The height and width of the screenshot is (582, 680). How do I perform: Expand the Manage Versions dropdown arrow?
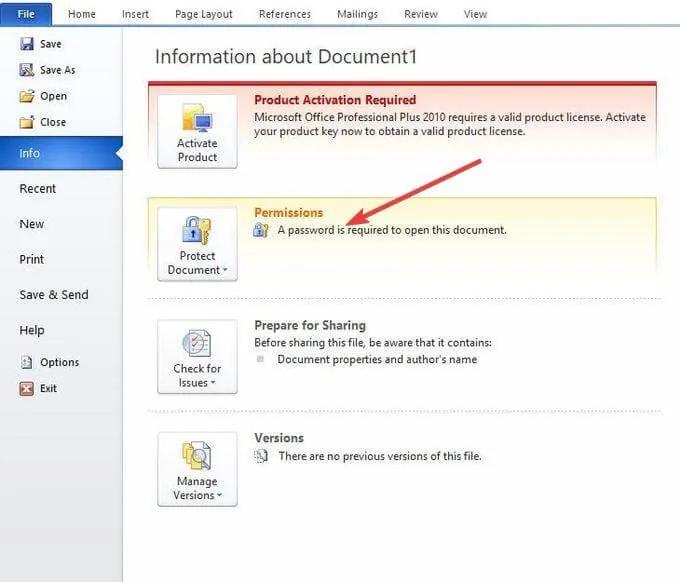point(219,495)
